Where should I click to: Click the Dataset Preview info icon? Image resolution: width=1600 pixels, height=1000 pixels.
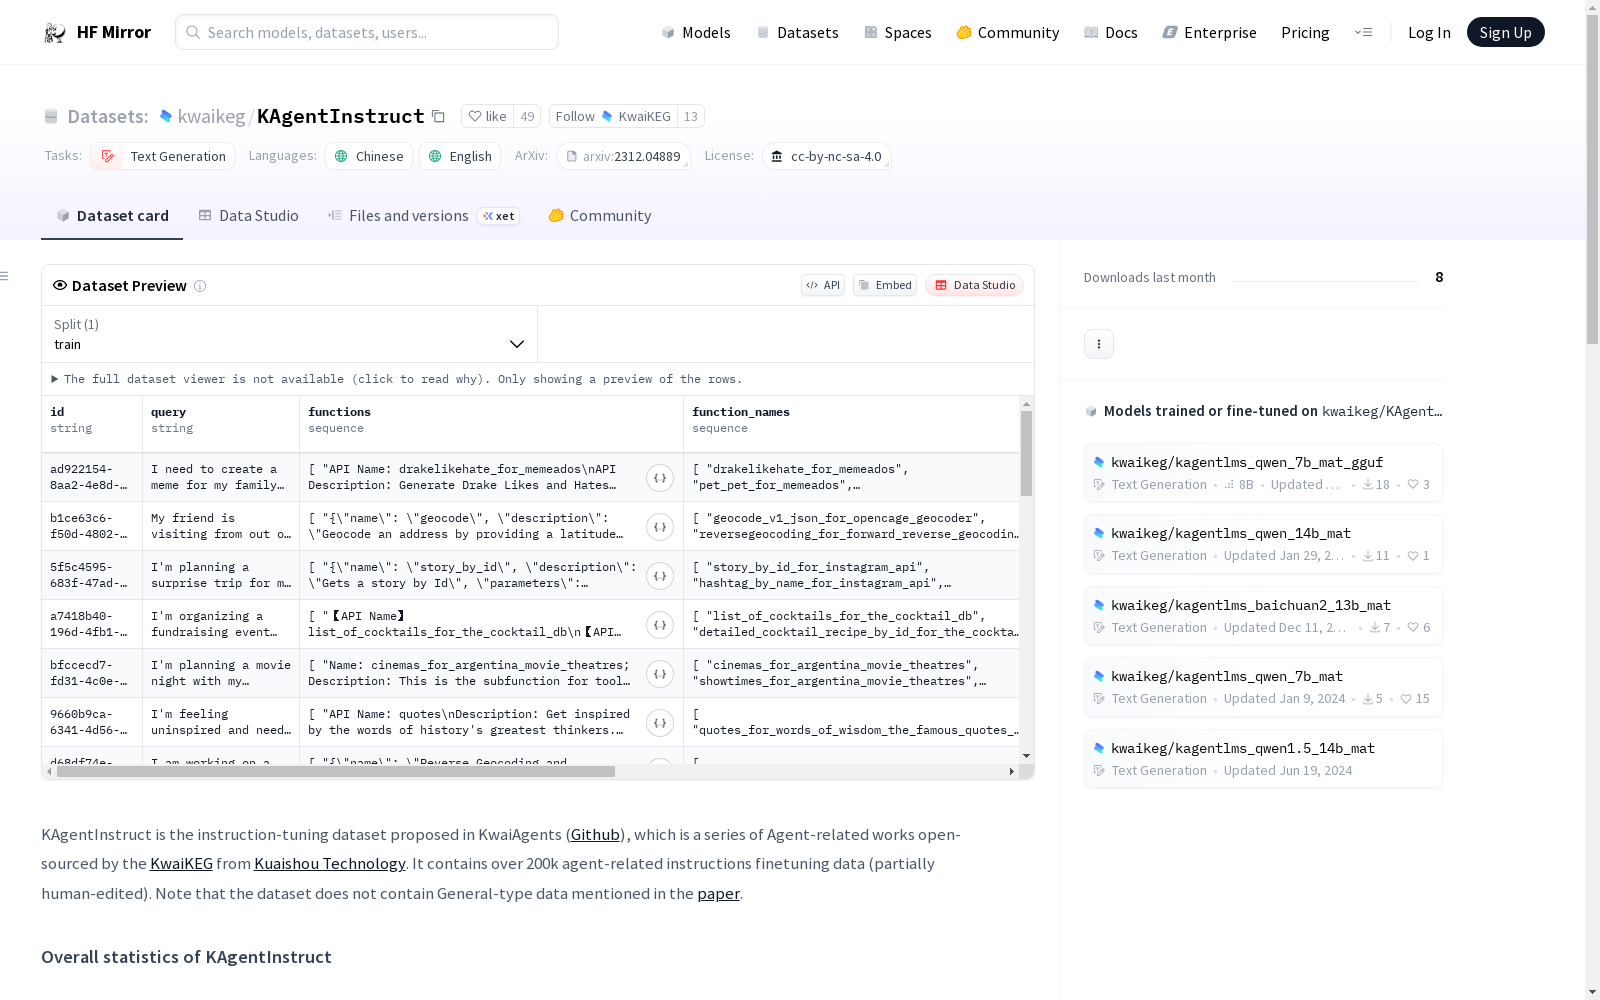click(200, 286)
